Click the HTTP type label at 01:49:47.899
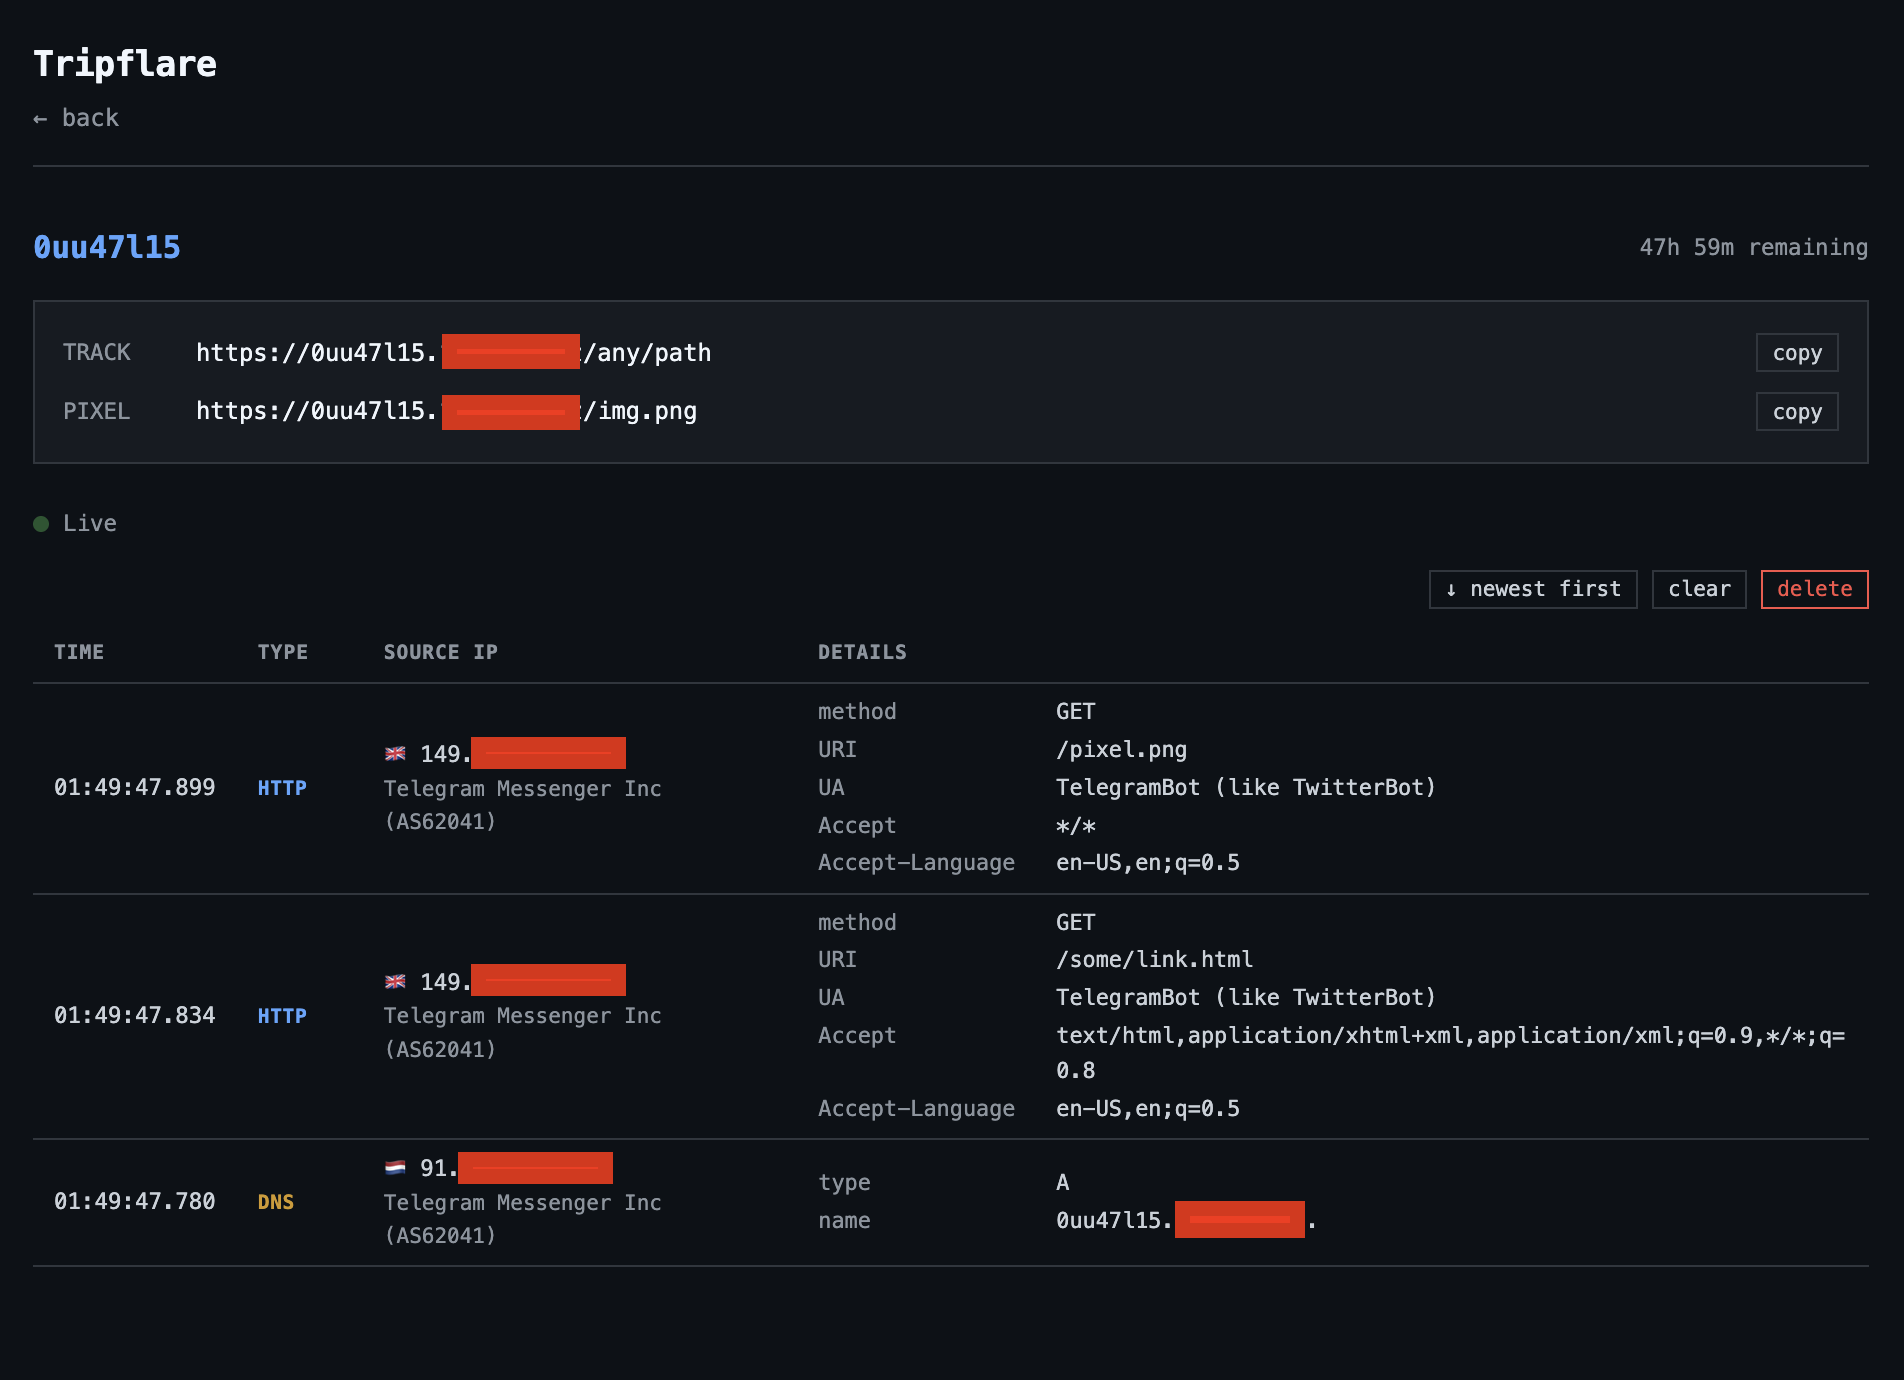The image size is (1904, 1380). pyautogui.click(x=282, y=788)
